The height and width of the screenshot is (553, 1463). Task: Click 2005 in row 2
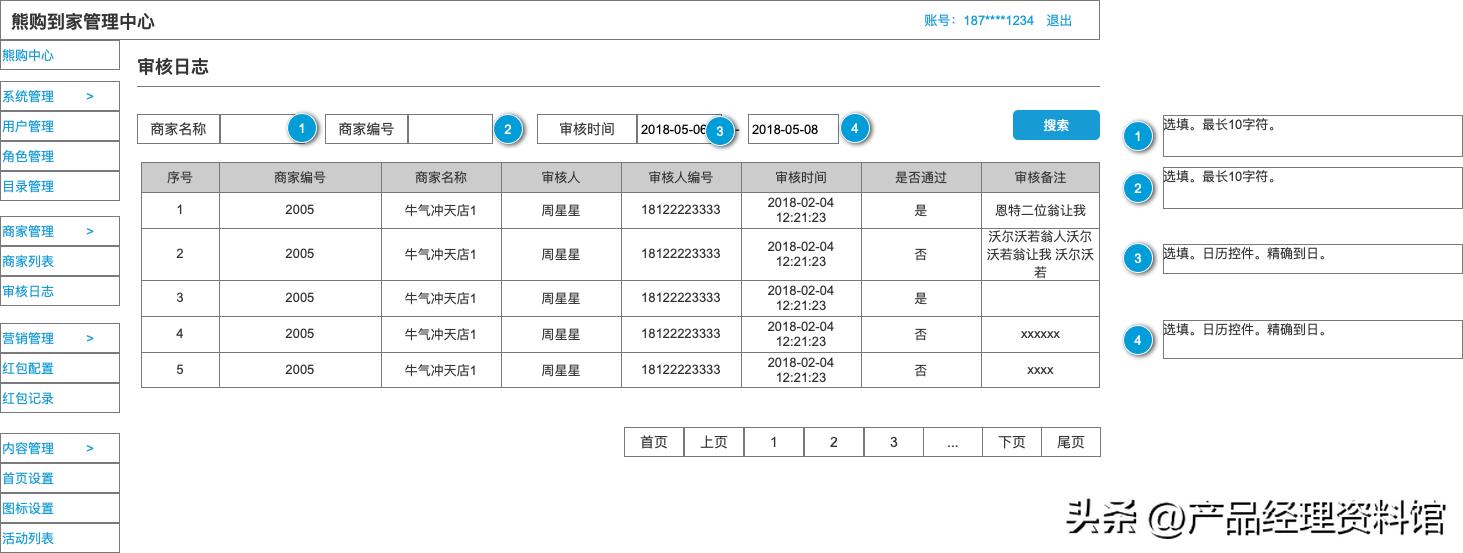pyautogui.click(x=300, y=254)
